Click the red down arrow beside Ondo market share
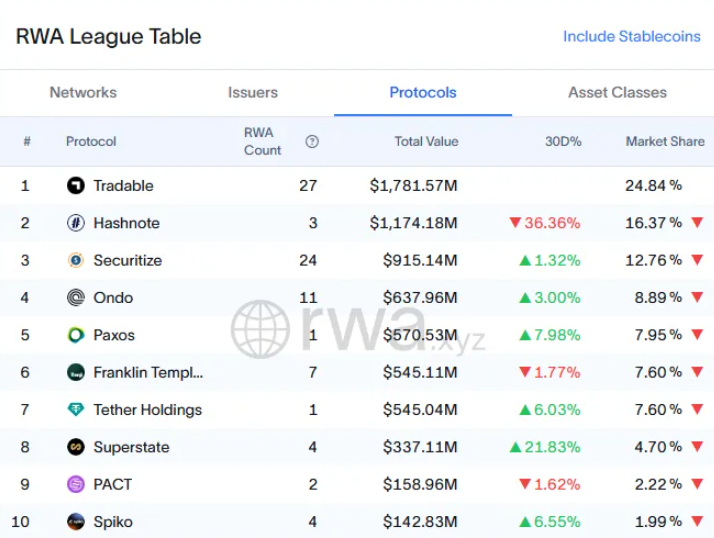Screen dimensions: 714x538 point(697,297)
